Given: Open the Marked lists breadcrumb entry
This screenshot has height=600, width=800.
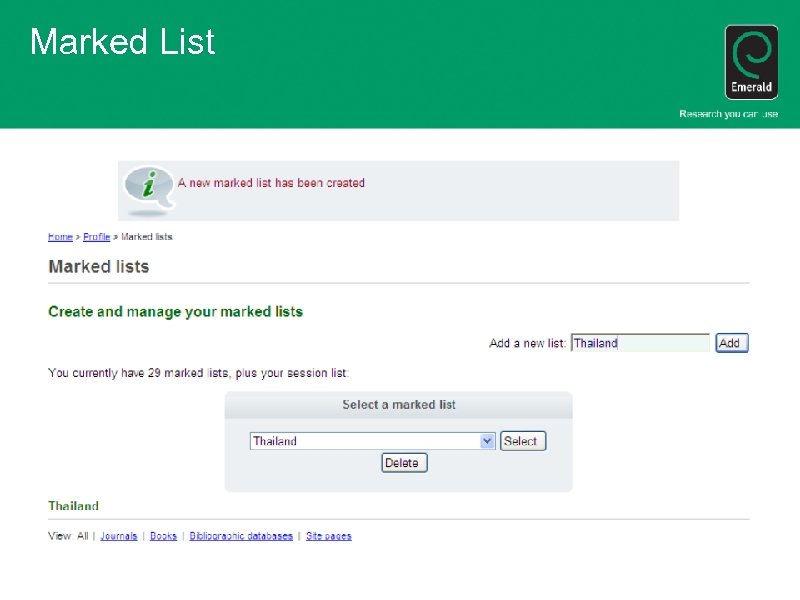Looking at the screenshot, I should pyautogui.click(x=146, y=236).
